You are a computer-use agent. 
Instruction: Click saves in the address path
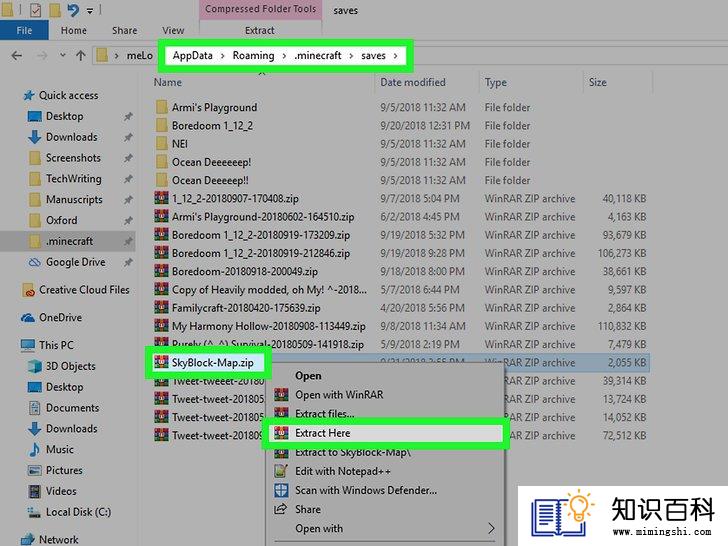(373, 56)
